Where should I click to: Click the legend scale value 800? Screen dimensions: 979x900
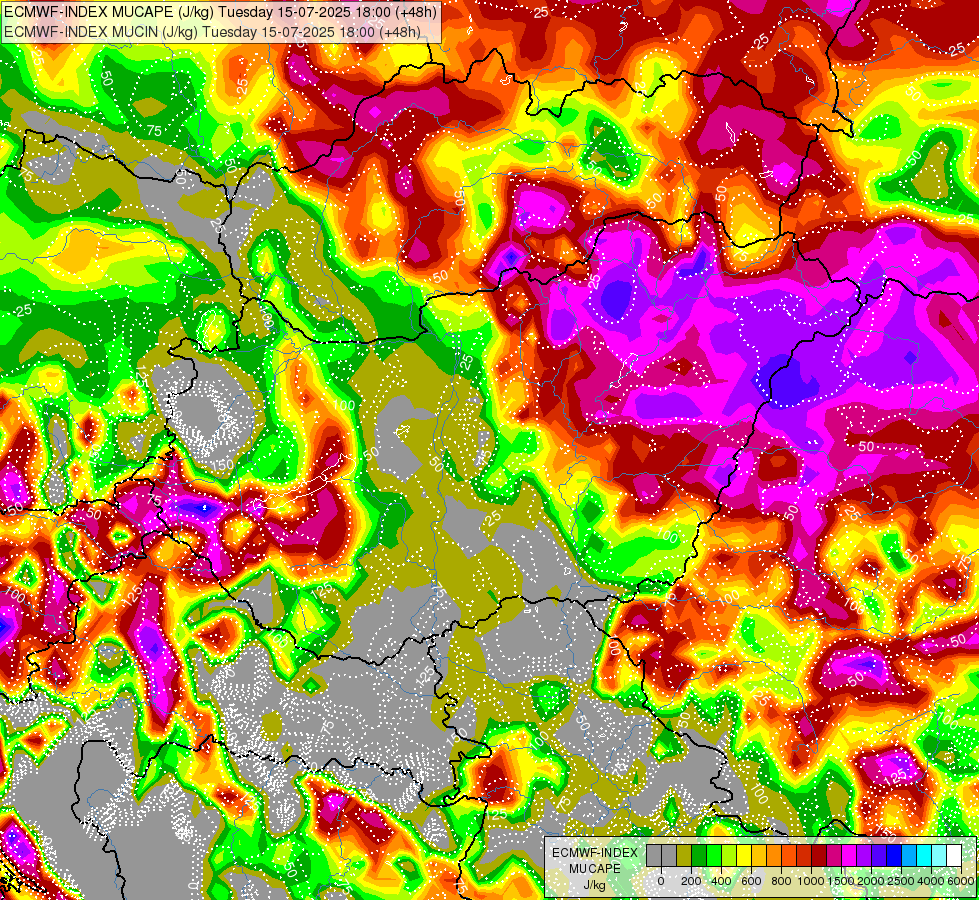[x=782, y=881]
